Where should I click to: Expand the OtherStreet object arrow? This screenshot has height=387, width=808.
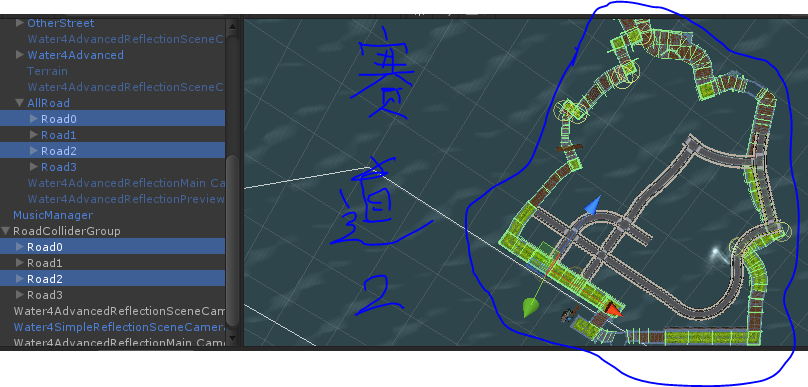click(x=20, y=23)
